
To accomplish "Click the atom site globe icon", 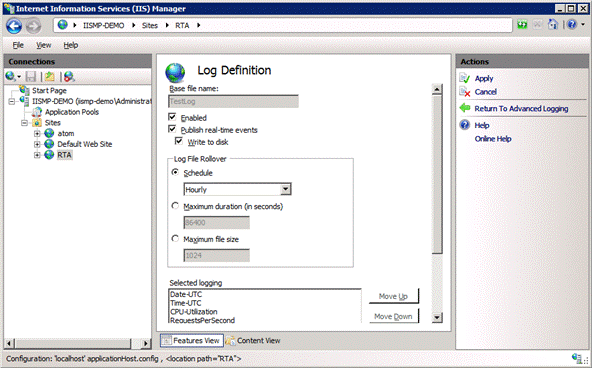I will [49, 133].
